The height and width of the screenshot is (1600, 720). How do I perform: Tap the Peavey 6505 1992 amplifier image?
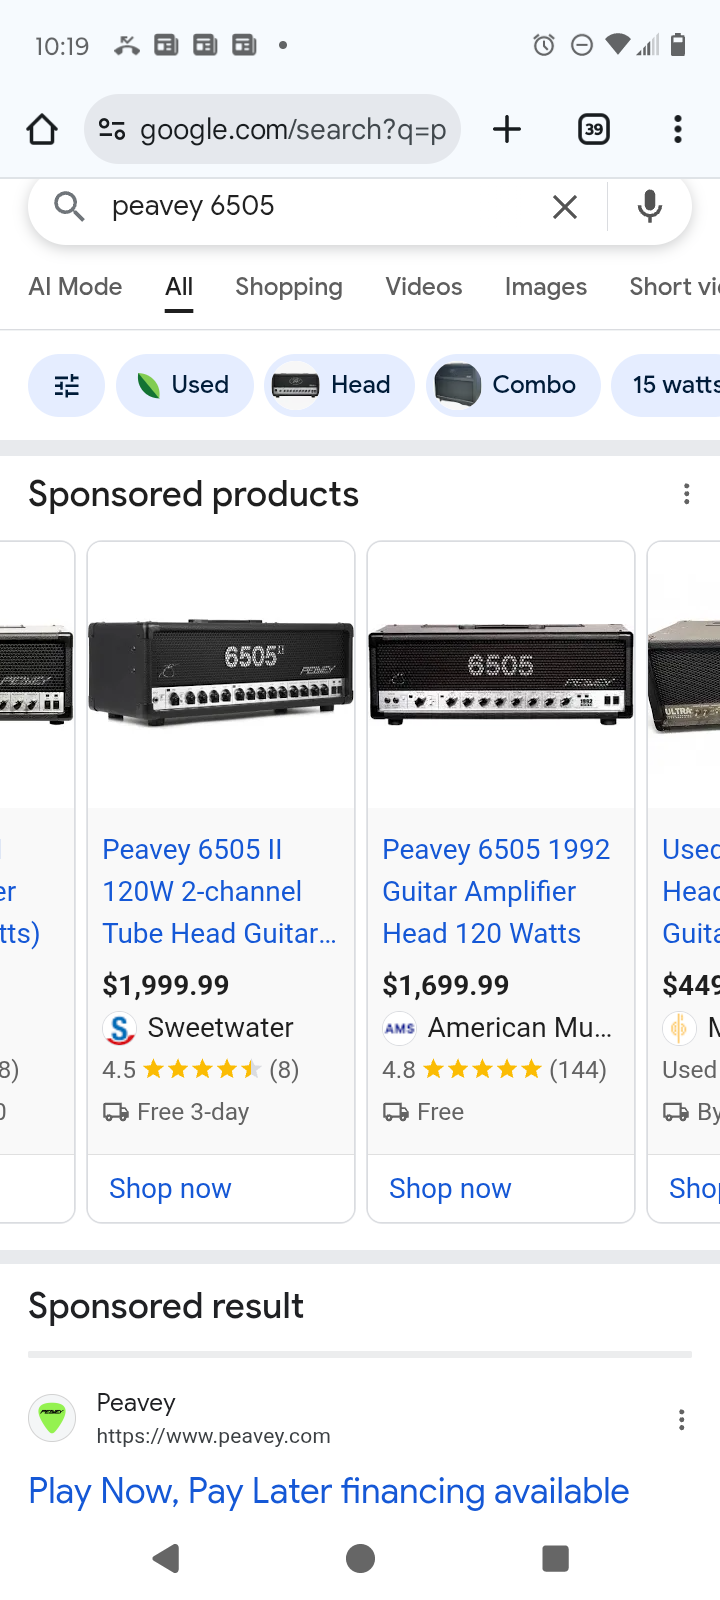501,673
